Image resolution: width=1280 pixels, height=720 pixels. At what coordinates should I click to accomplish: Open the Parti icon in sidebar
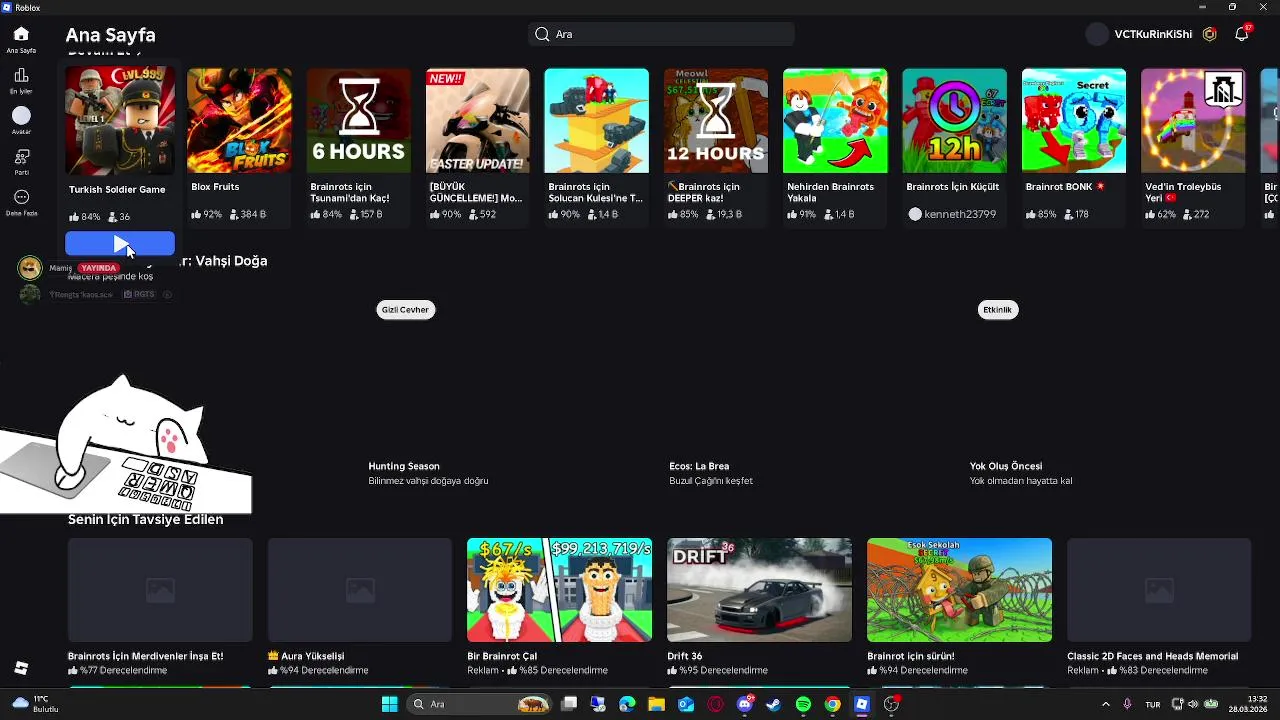pyautogui.click(x=21, y=157)
